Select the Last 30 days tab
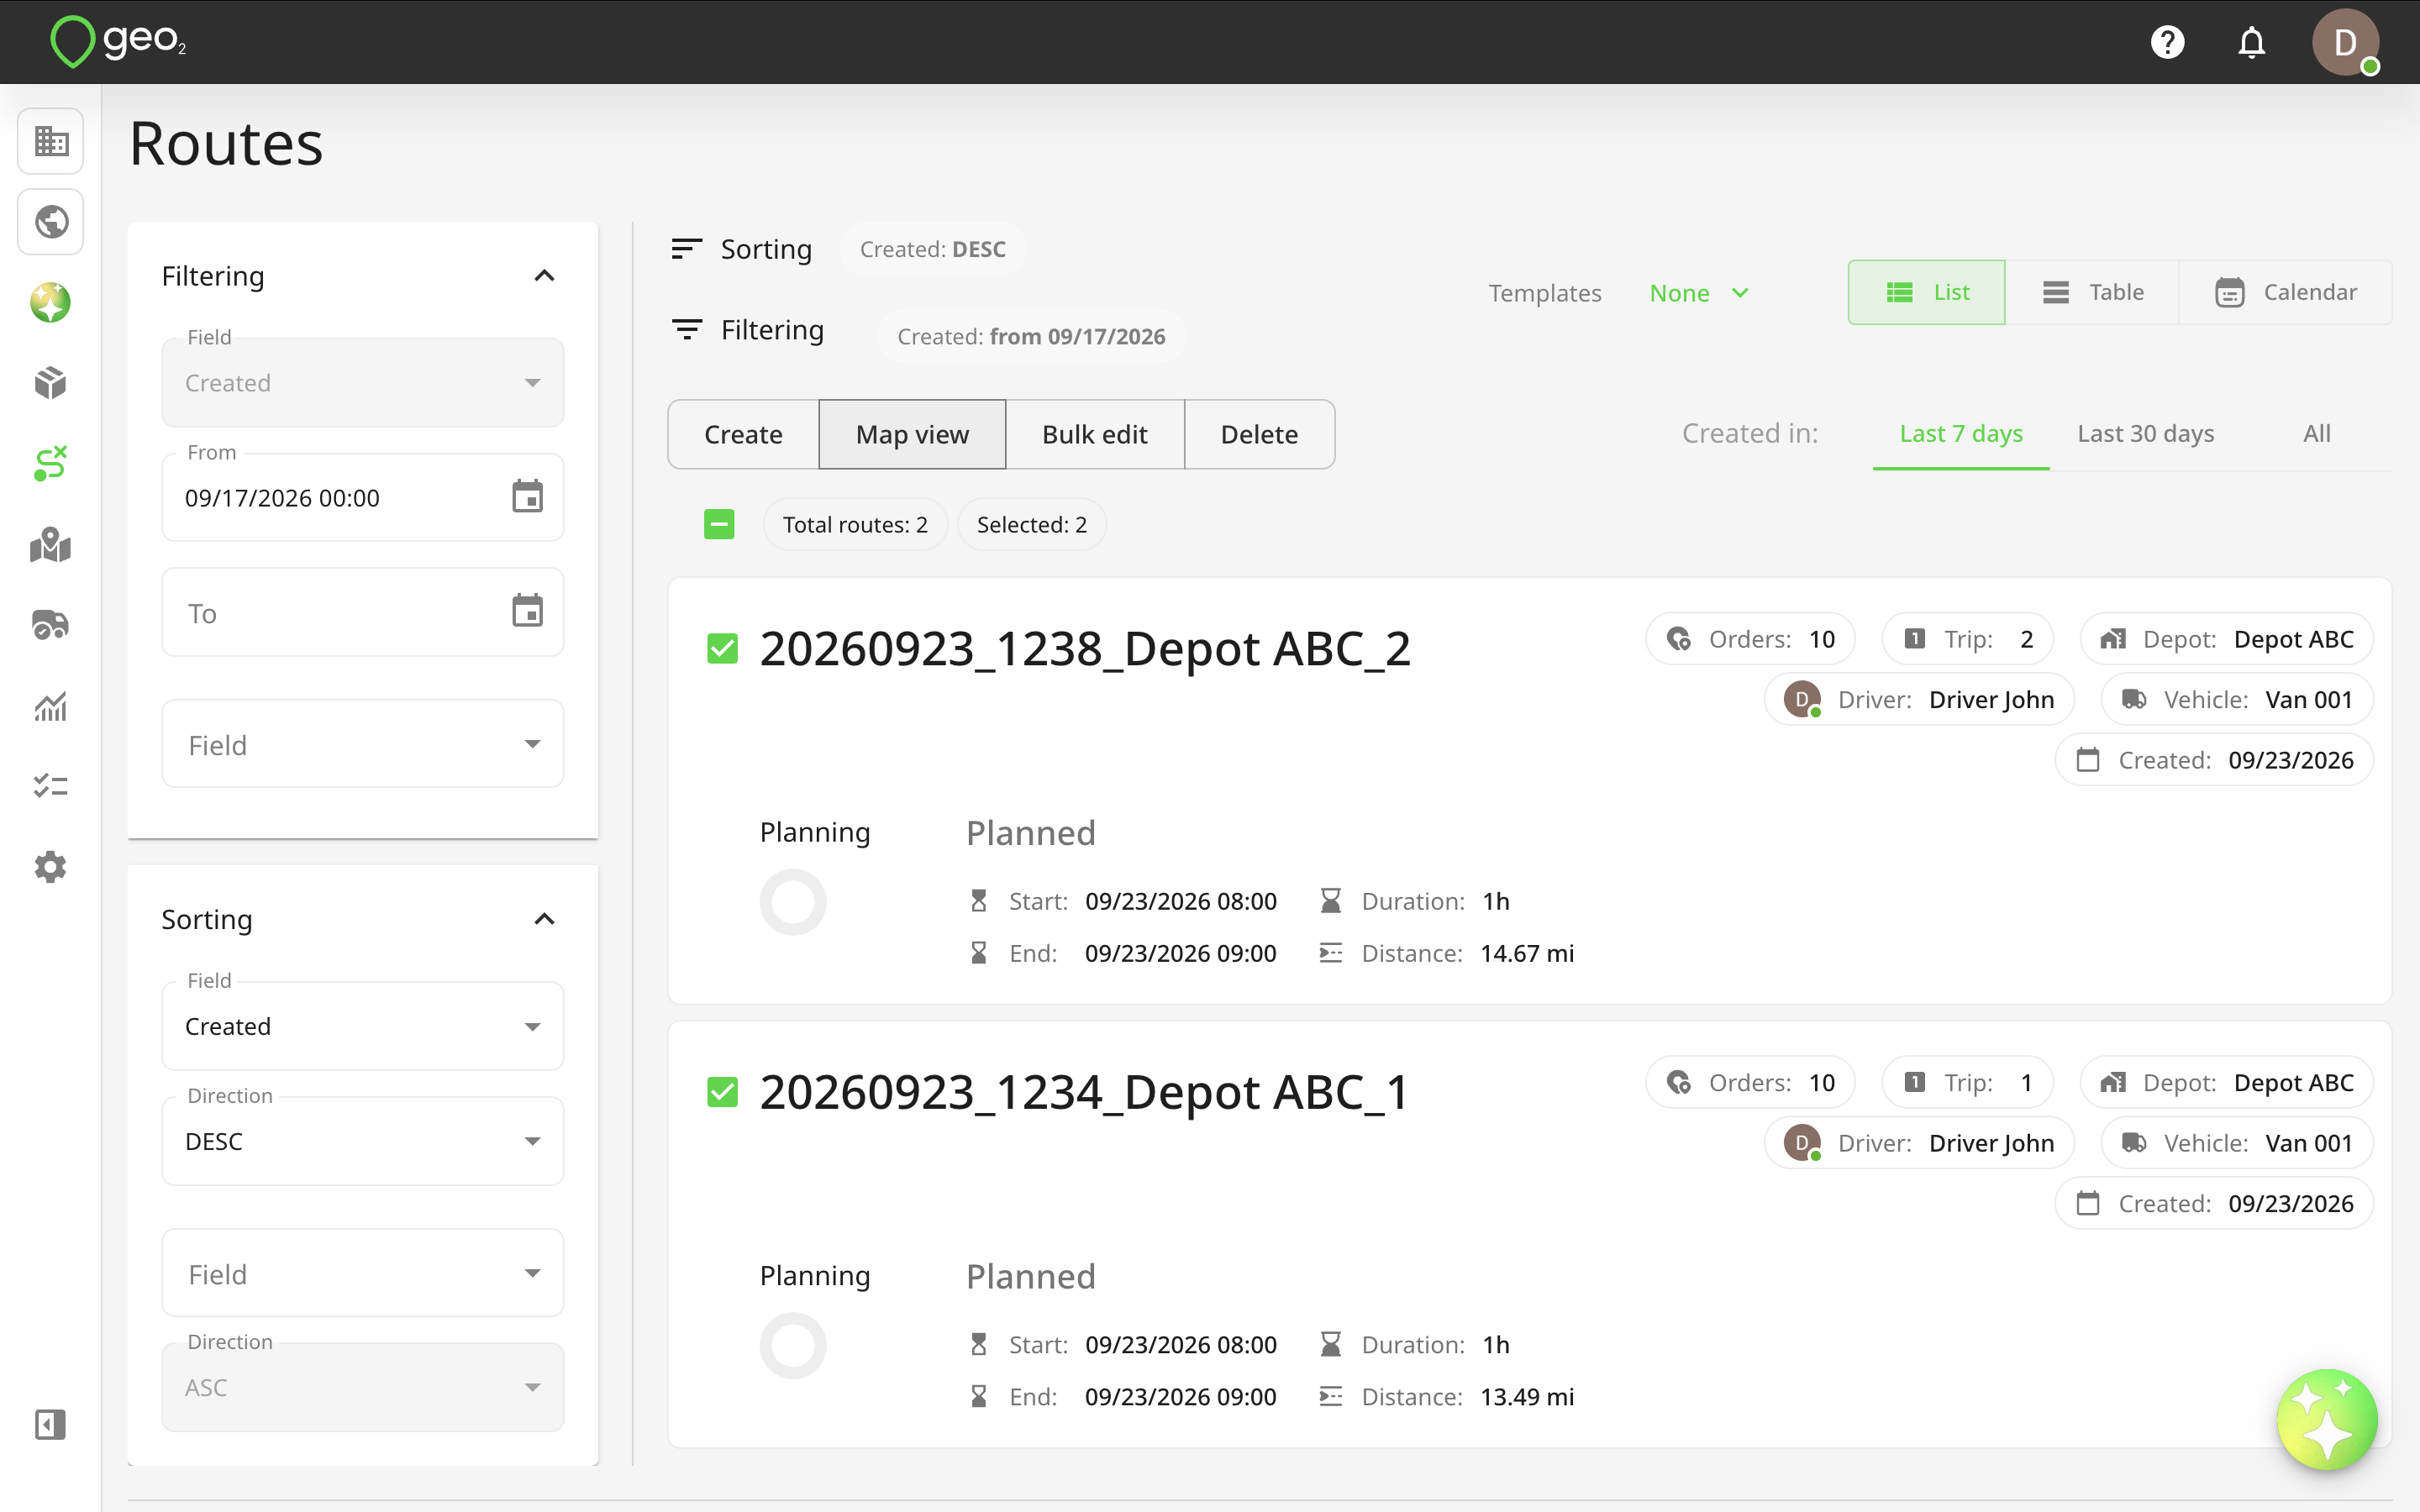Image resolution: width=2420 pixels, height=1512 pixels. [2146, 434]
